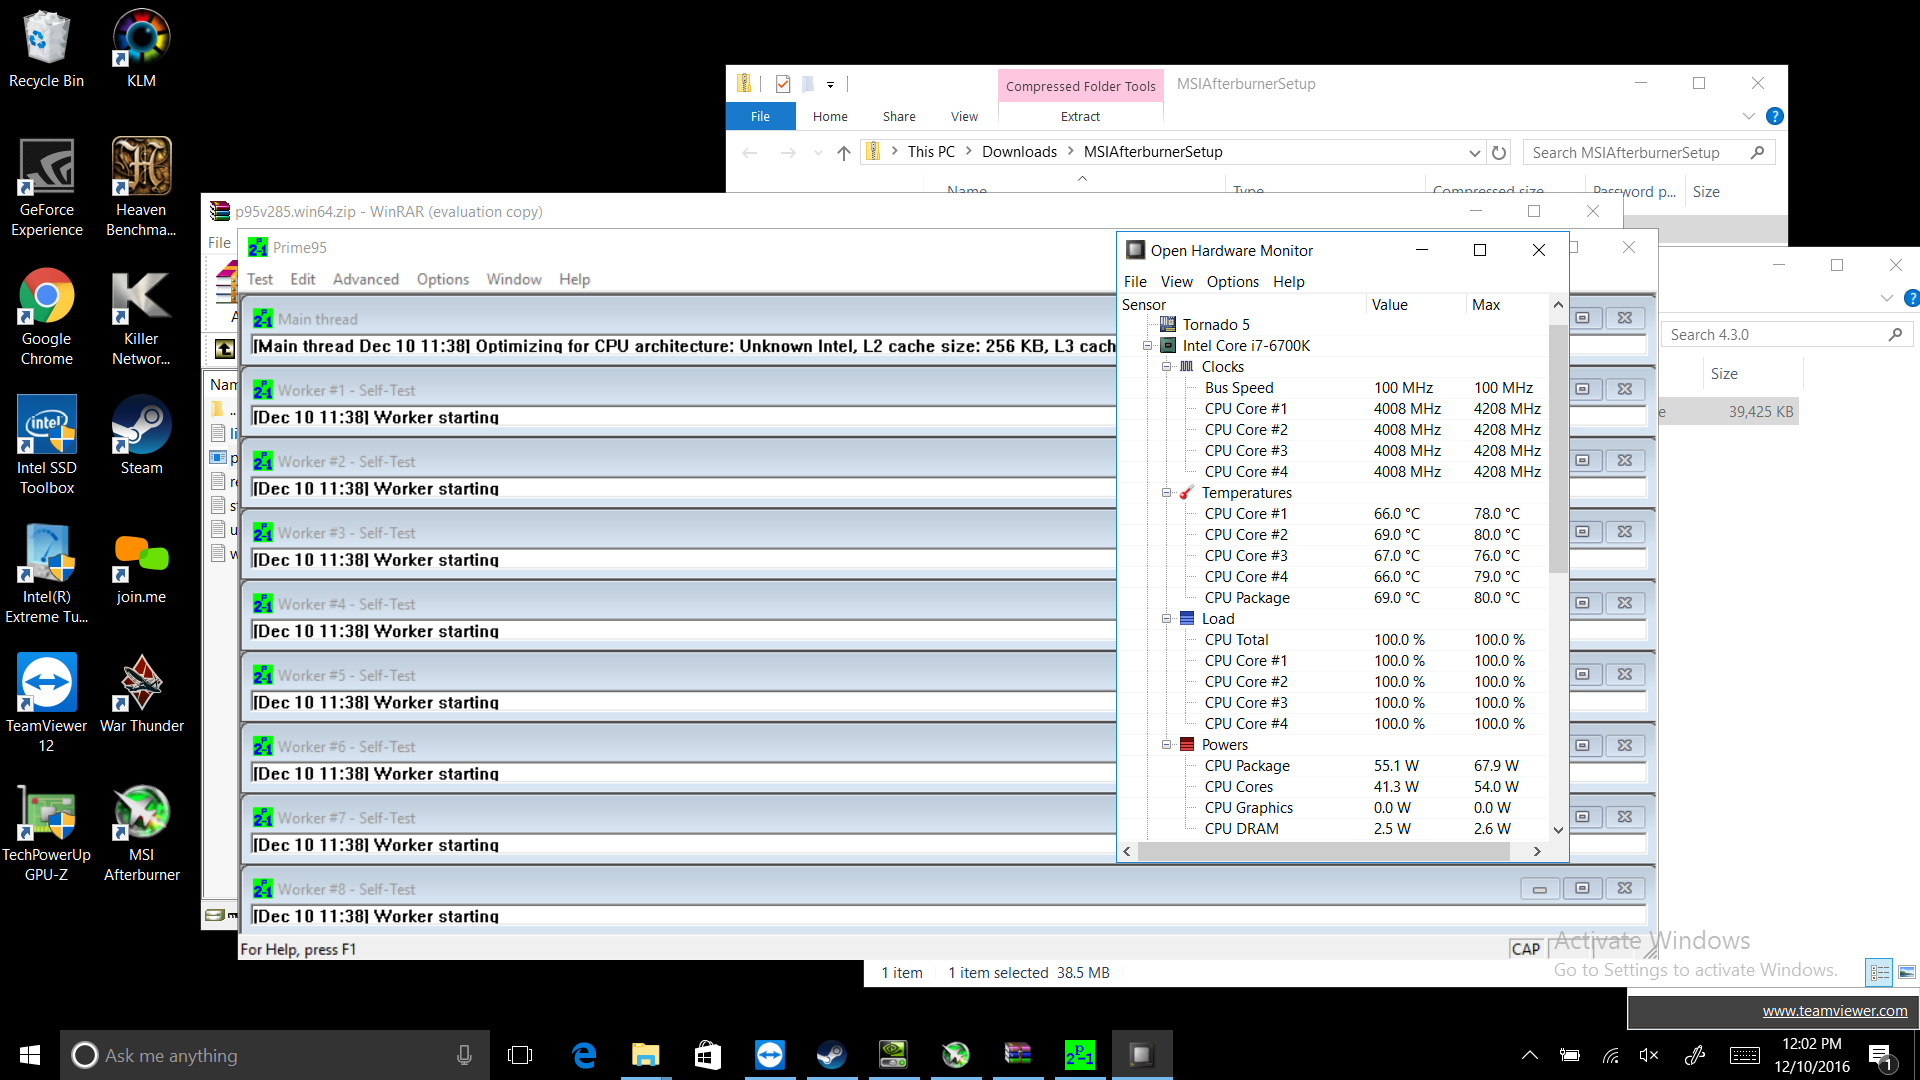The height and width of the screenshot is (1080, 1920).
Task: Collapse the Clocks tree group
Action: tap(1166, 367)
